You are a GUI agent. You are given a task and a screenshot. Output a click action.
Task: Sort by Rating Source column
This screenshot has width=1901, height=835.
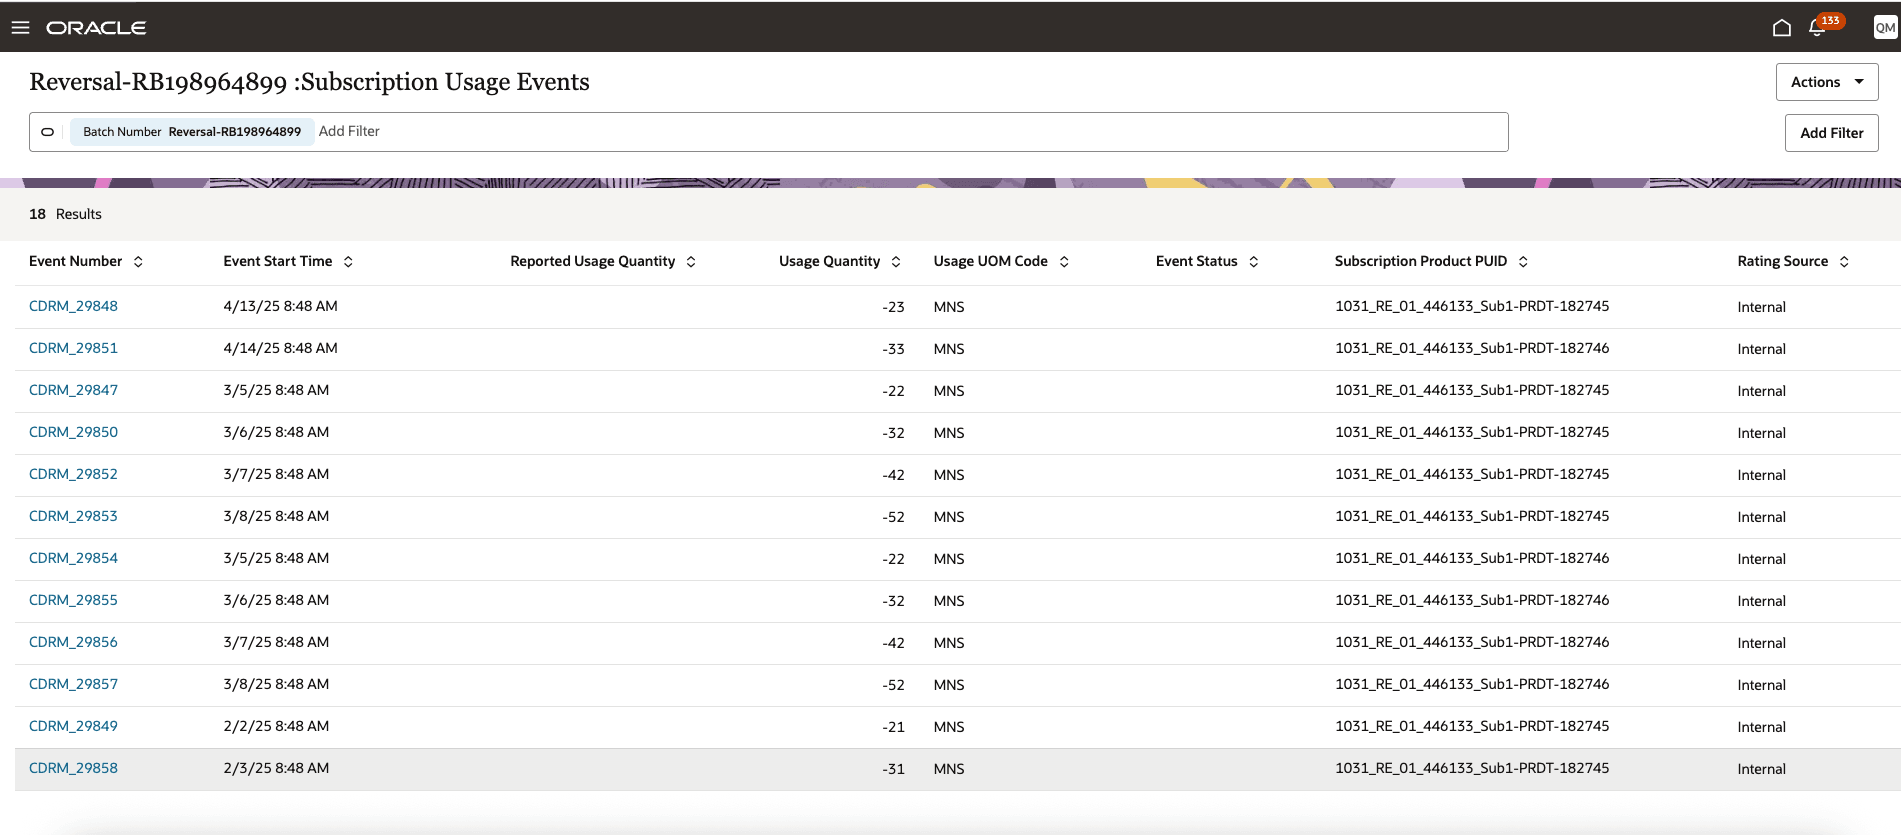[1844, 262]
